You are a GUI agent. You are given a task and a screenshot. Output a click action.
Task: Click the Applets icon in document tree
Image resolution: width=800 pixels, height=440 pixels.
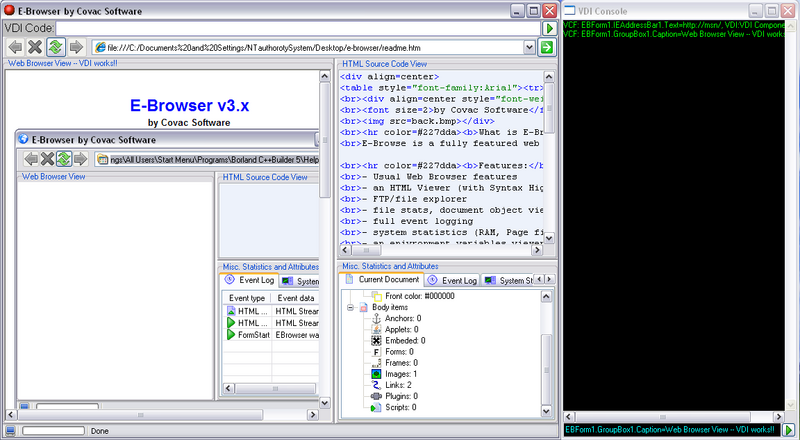[x=377, y=329]
